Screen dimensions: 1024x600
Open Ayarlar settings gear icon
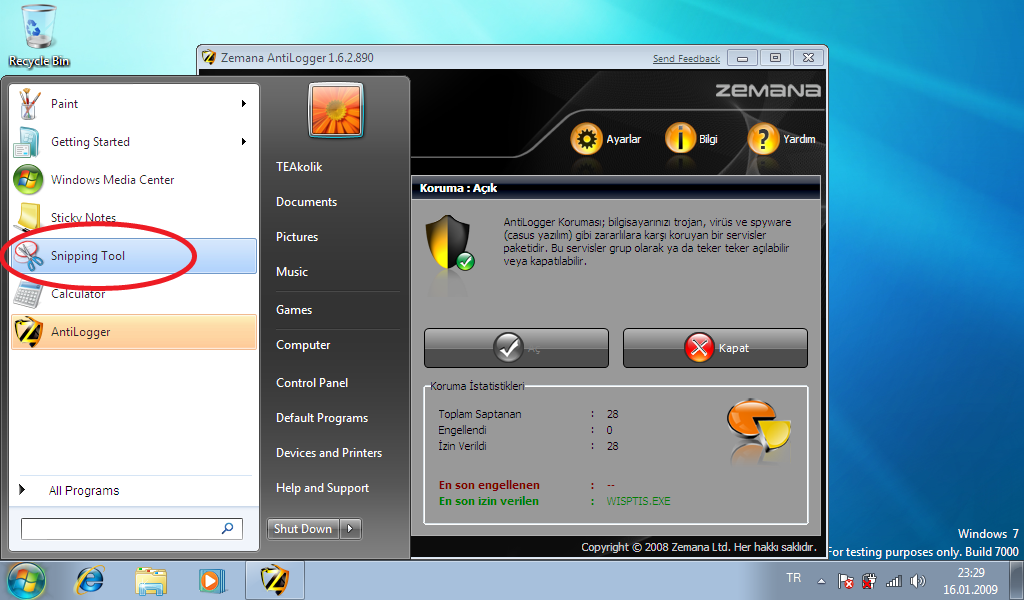click(x=586, y=139)
